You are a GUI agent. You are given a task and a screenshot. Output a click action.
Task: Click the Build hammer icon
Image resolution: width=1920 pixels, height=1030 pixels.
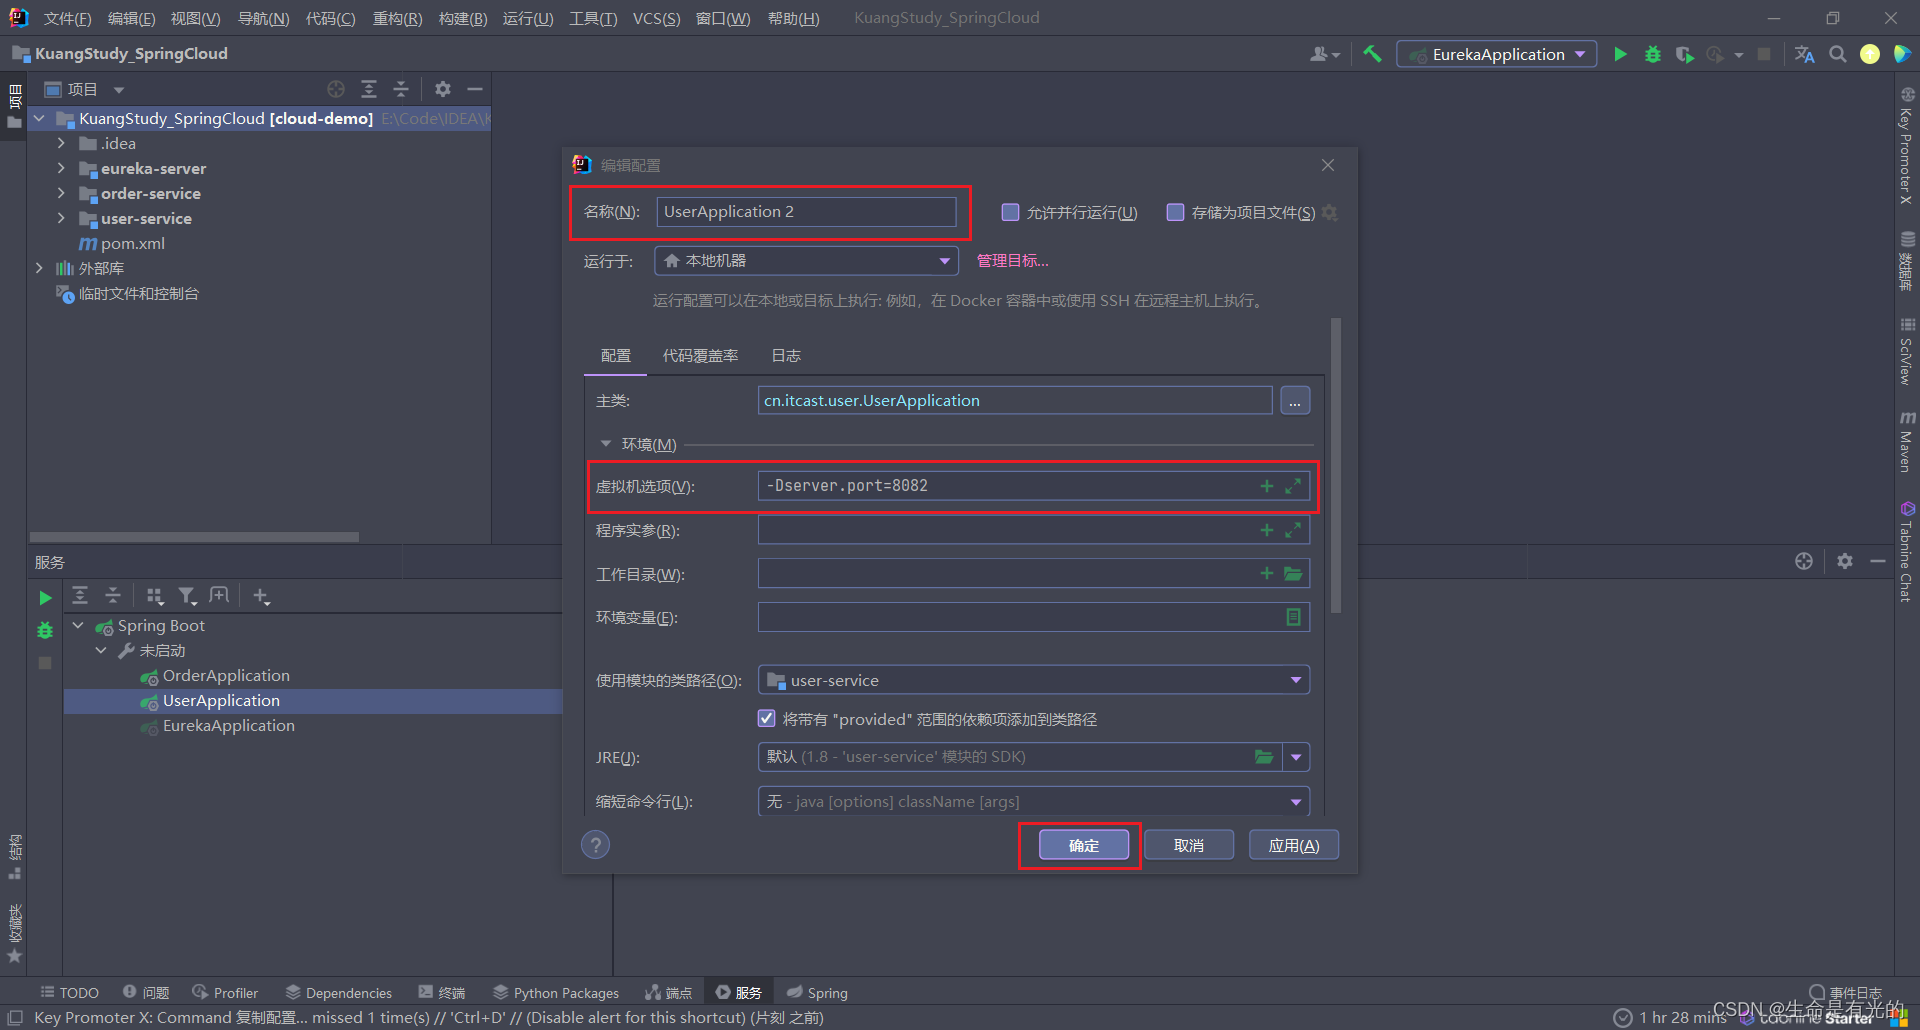[x=1372, y=55]
